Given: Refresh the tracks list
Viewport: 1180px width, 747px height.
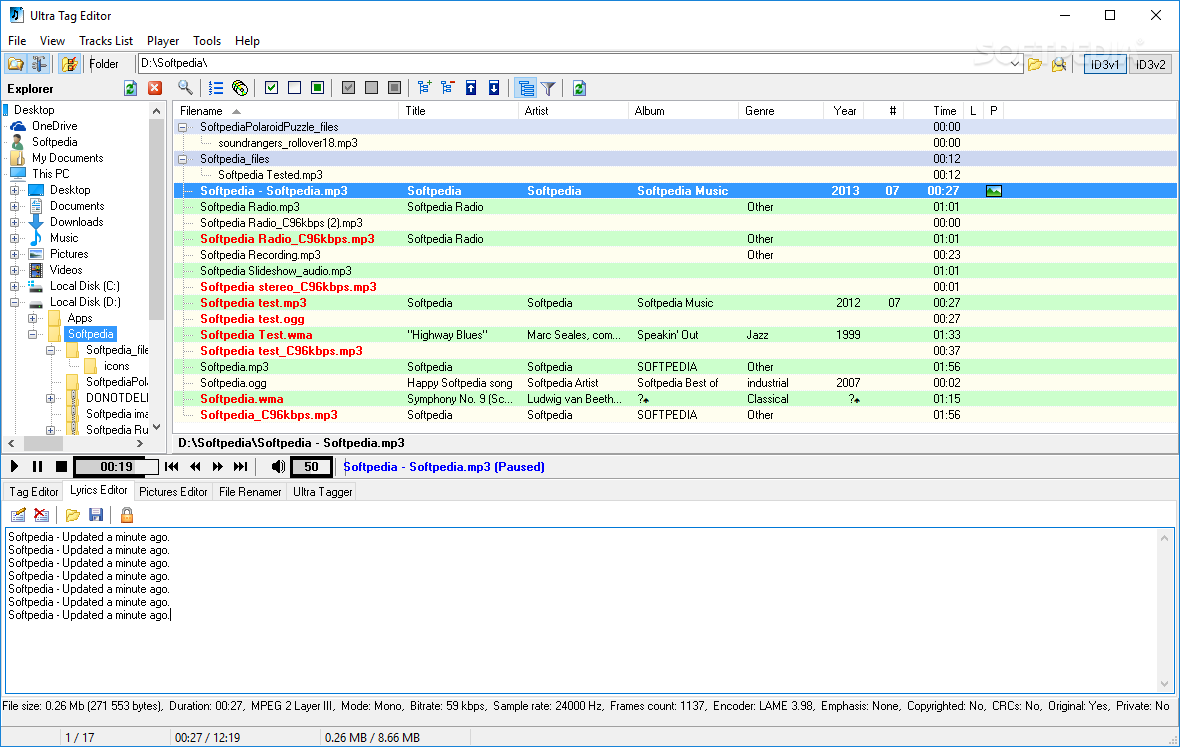Looking at the screenshot, I should pyautogui.click(x=579, y=88).
